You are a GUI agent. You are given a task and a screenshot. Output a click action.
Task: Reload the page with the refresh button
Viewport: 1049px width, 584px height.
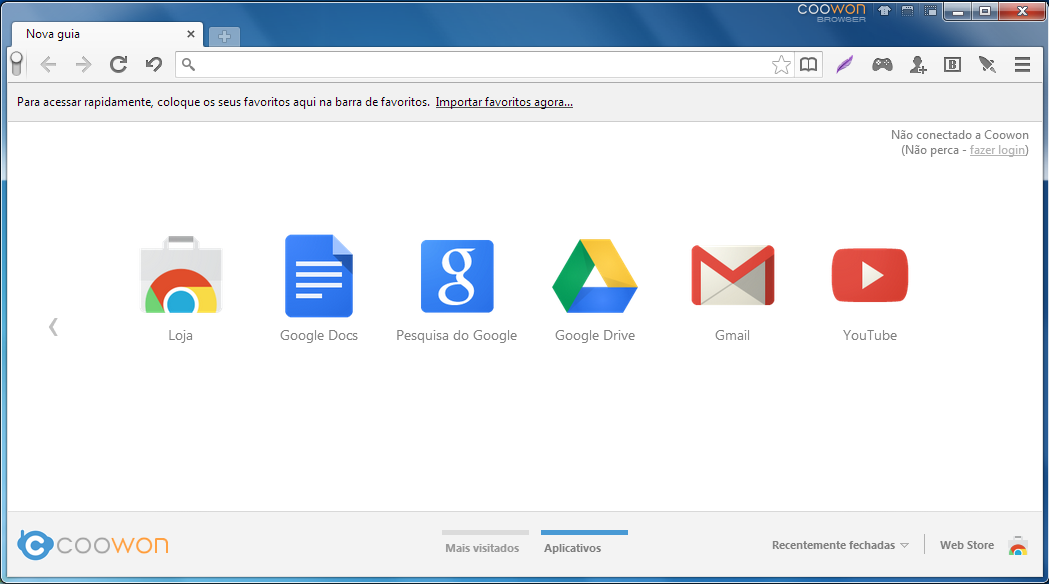click(118, 65)
